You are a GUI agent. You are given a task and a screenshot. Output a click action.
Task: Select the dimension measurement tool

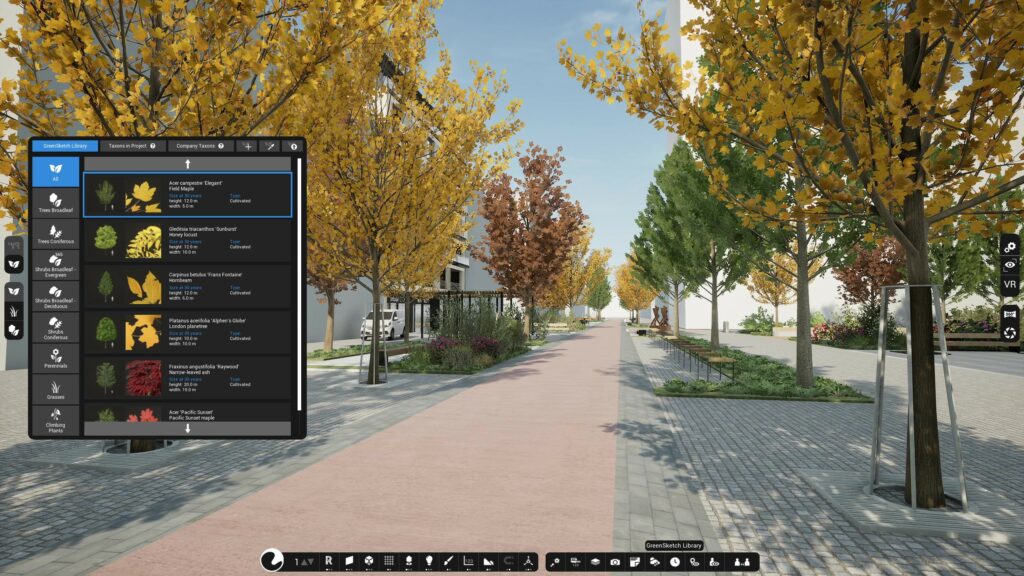[468, 561]
